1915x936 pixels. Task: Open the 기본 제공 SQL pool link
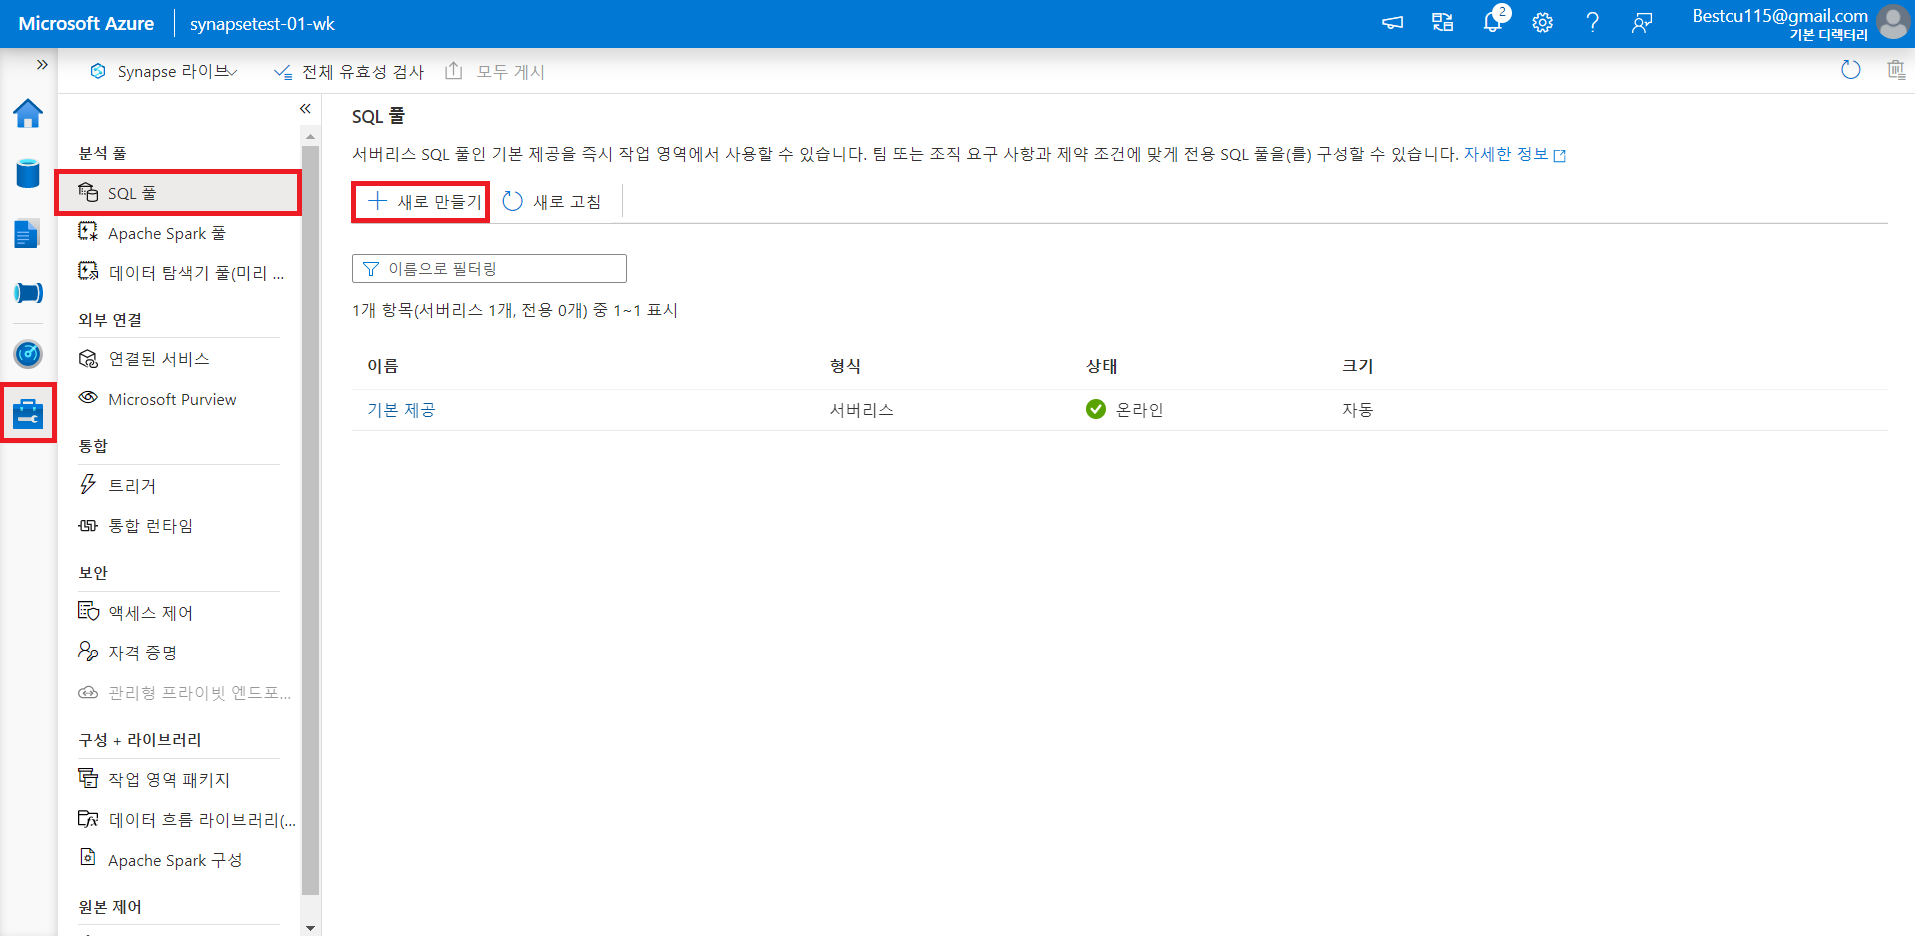[401, 410]
